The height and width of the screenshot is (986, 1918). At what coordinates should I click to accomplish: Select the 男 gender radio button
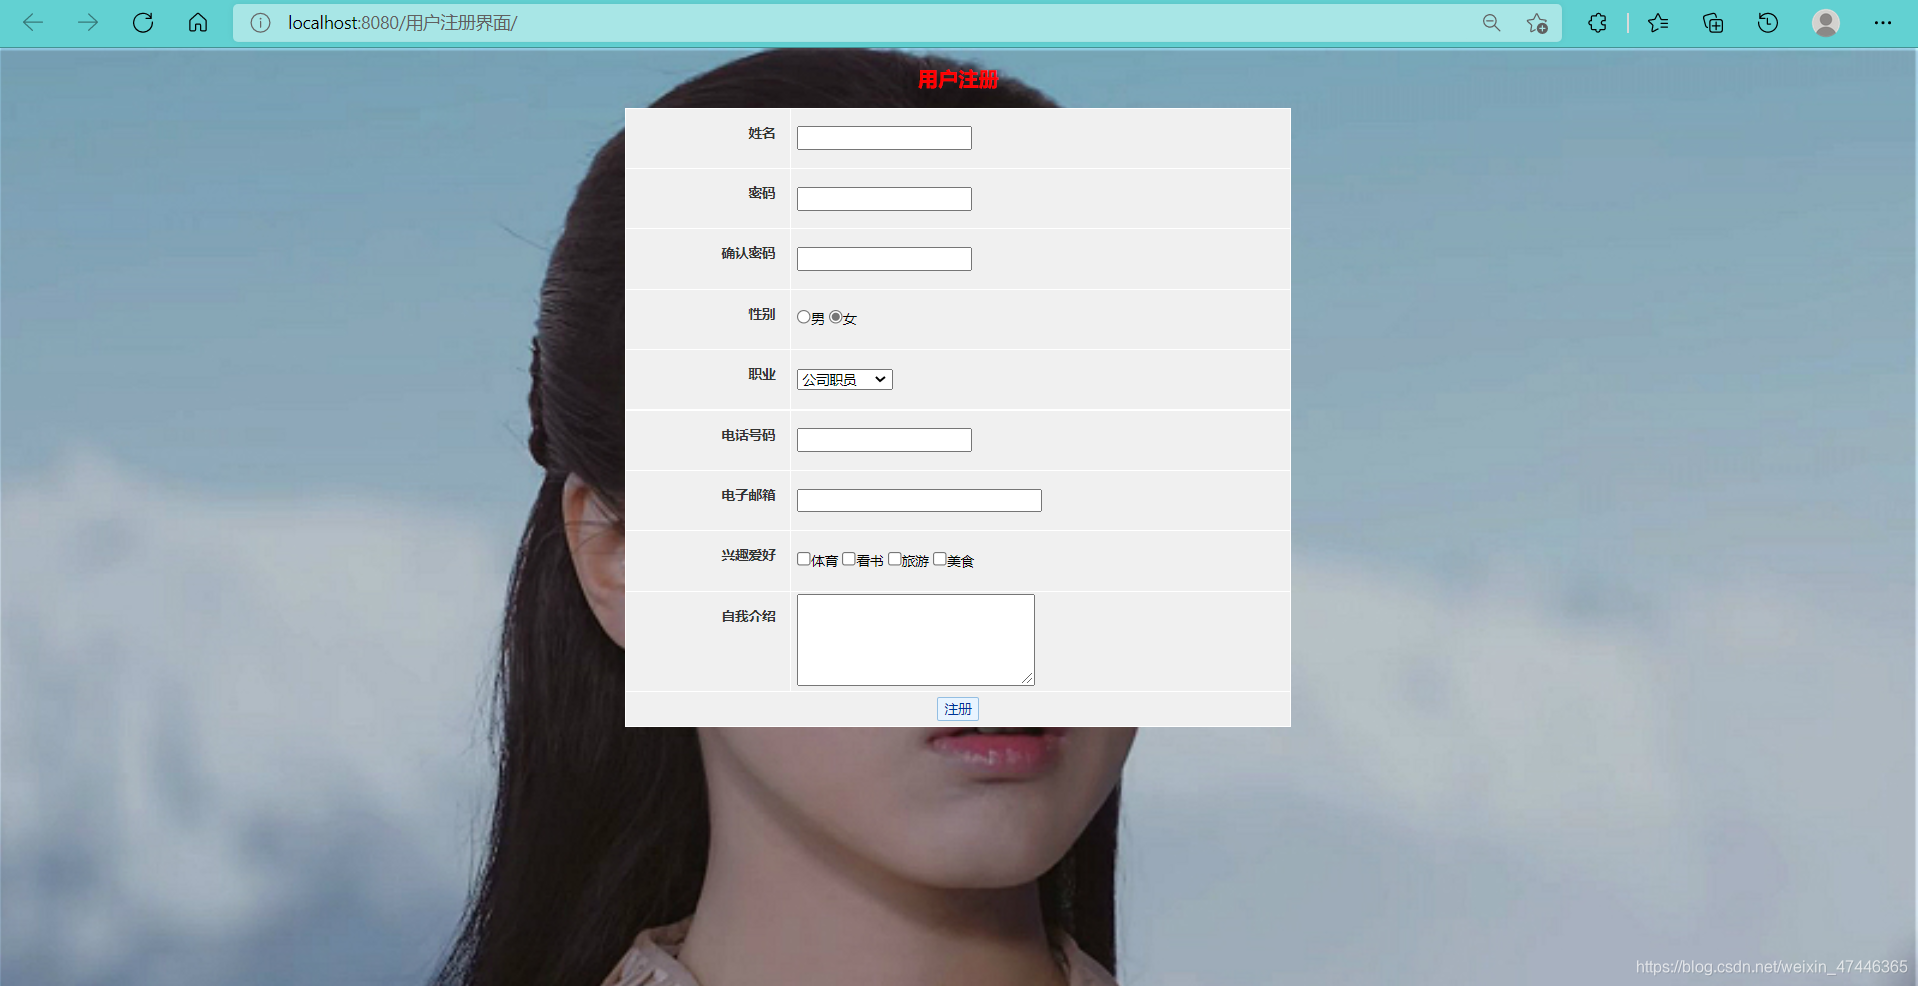coord(804,317)
